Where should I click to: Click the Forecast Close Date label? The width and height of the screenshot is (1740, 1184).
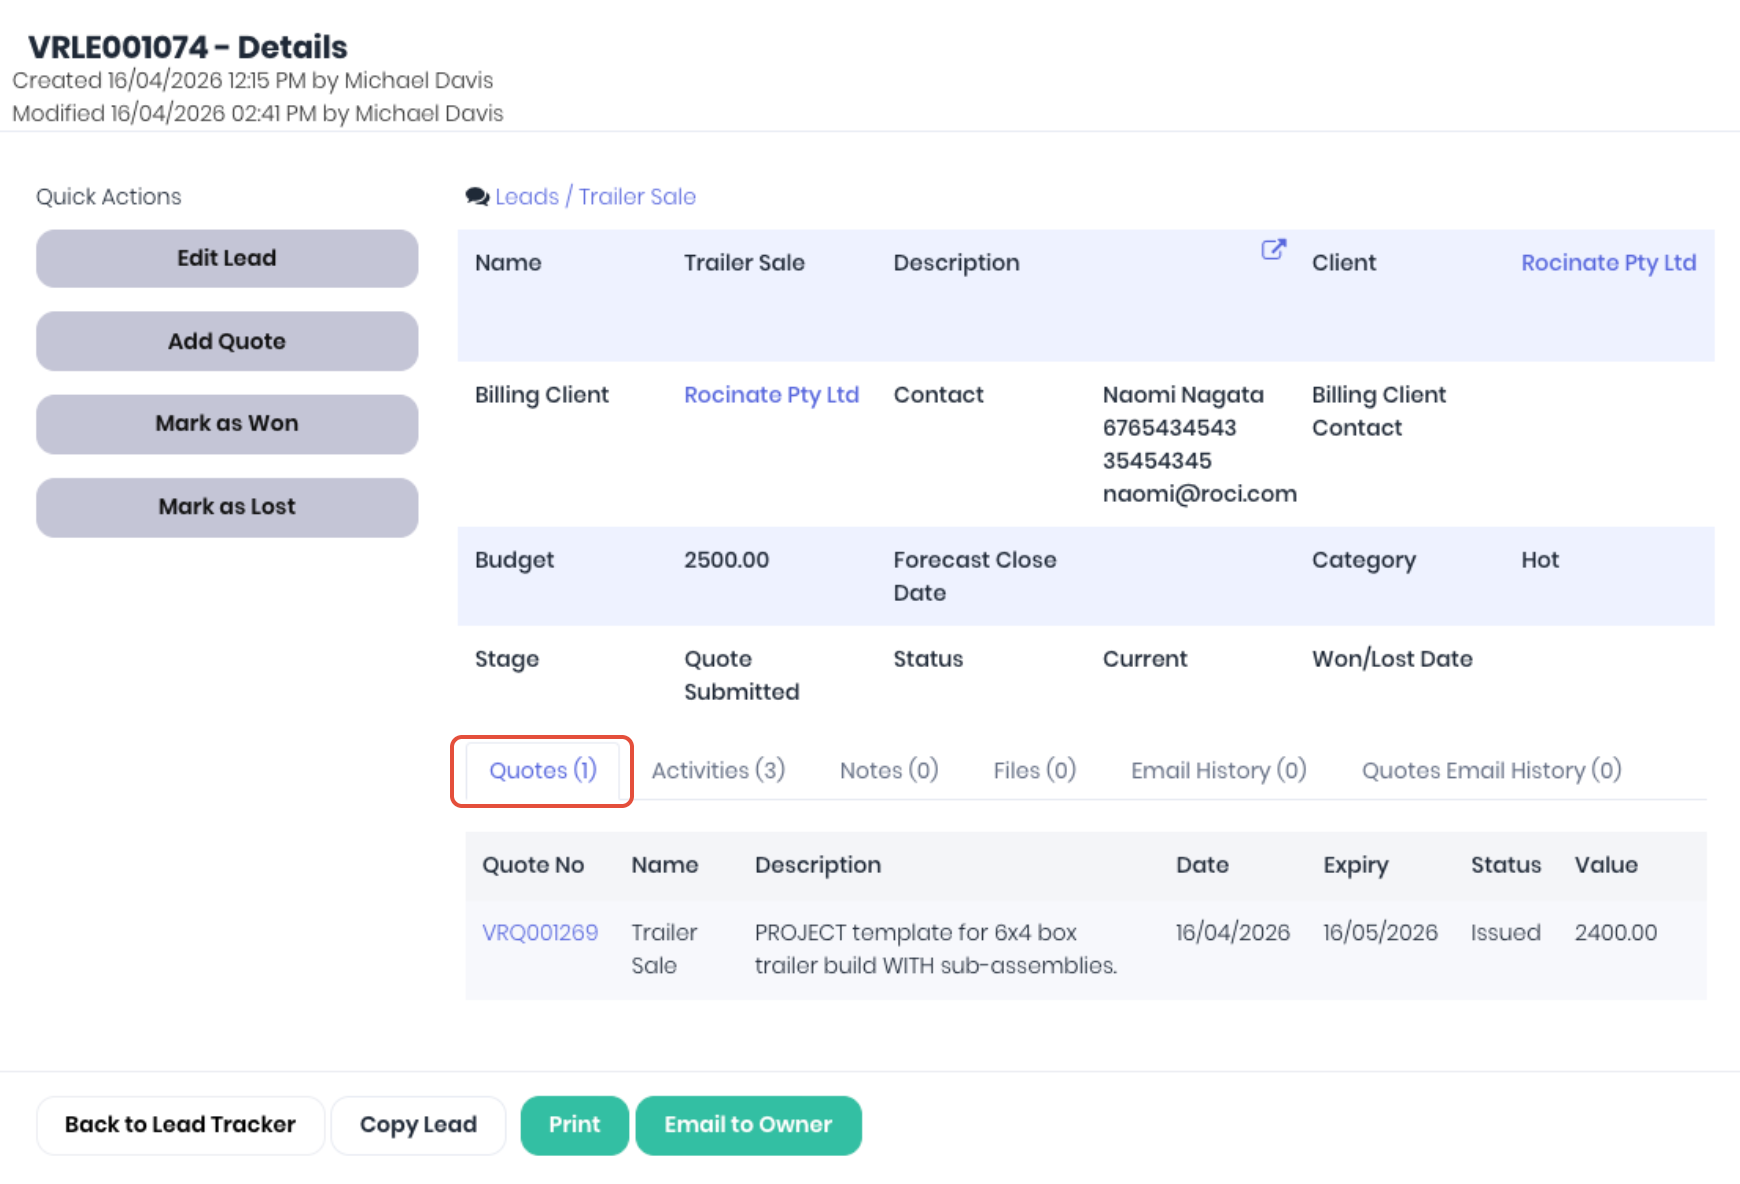pyautogui.click(x=974, y=577)
